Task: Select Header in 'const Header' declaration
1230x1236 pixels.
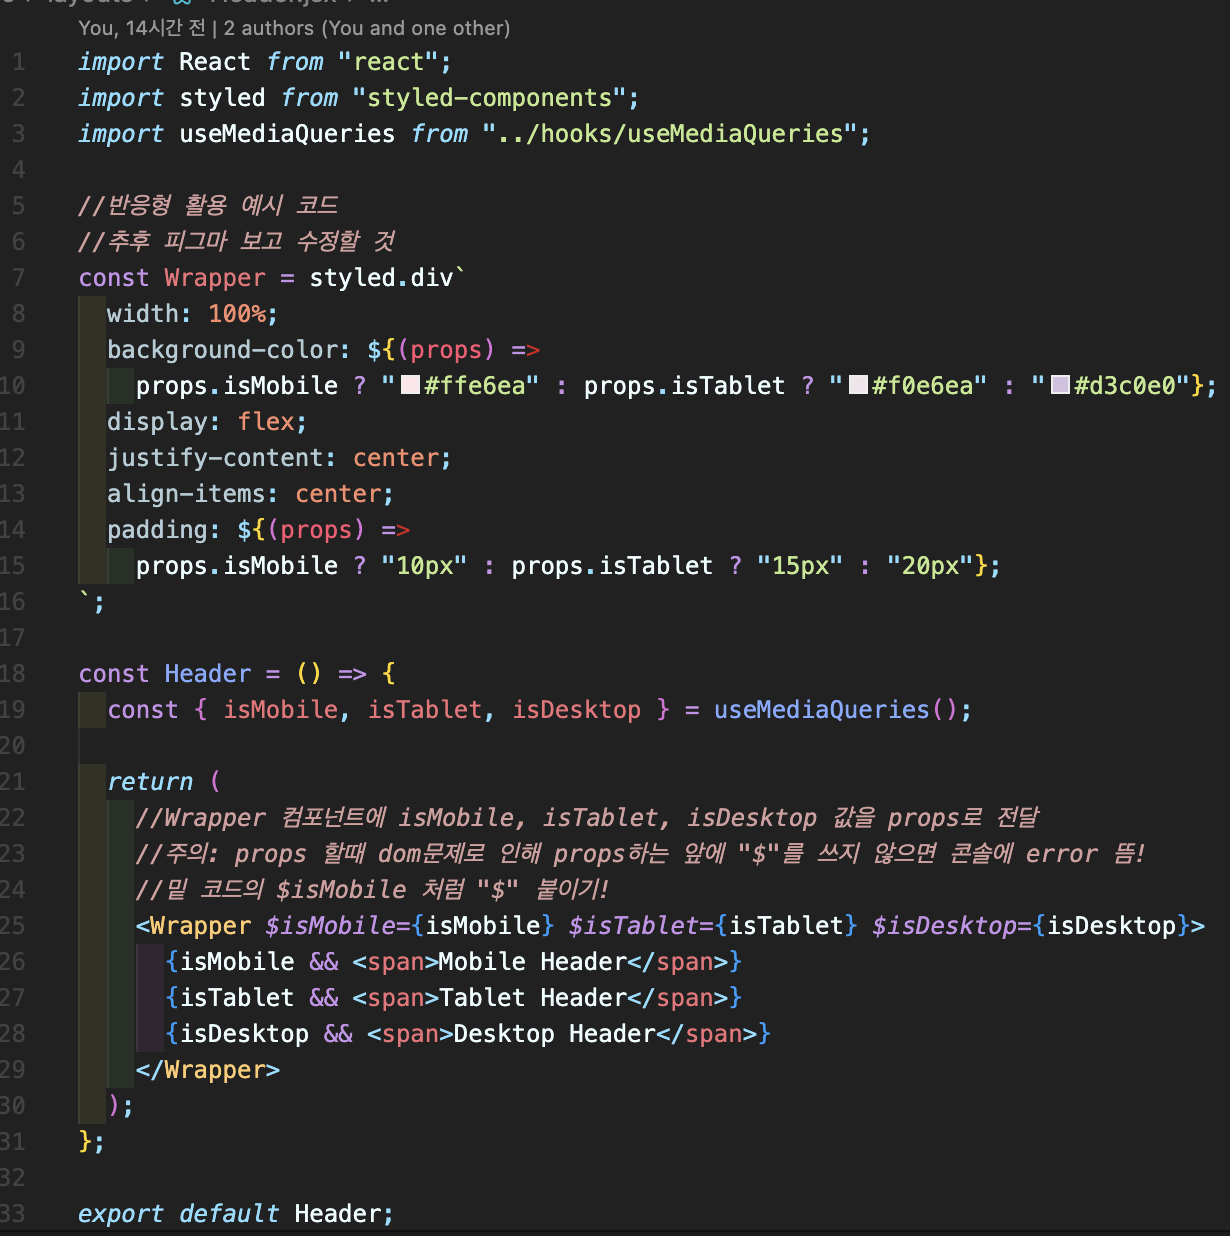Action: pyautogui.click(x=207, y=674)
